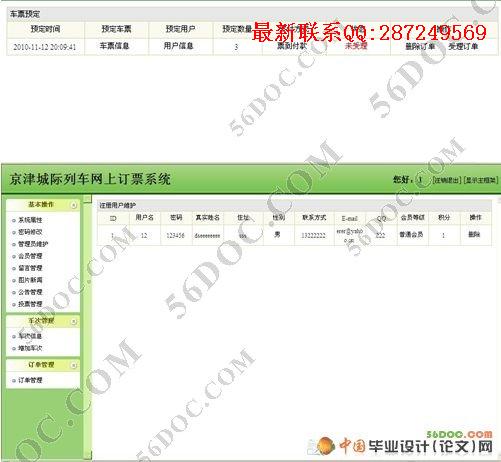Click the 注销退出 logout link
The height and width of the screenshot is (462, 501).
(x=447, y=180)
